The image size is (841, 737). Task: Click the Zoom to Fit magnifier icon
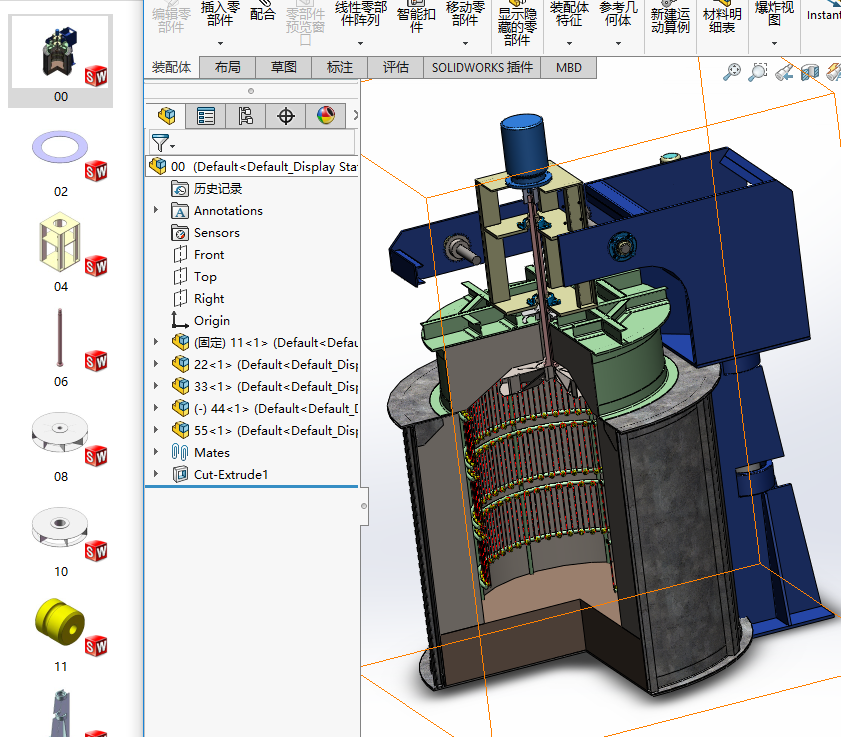click(733, 71)
